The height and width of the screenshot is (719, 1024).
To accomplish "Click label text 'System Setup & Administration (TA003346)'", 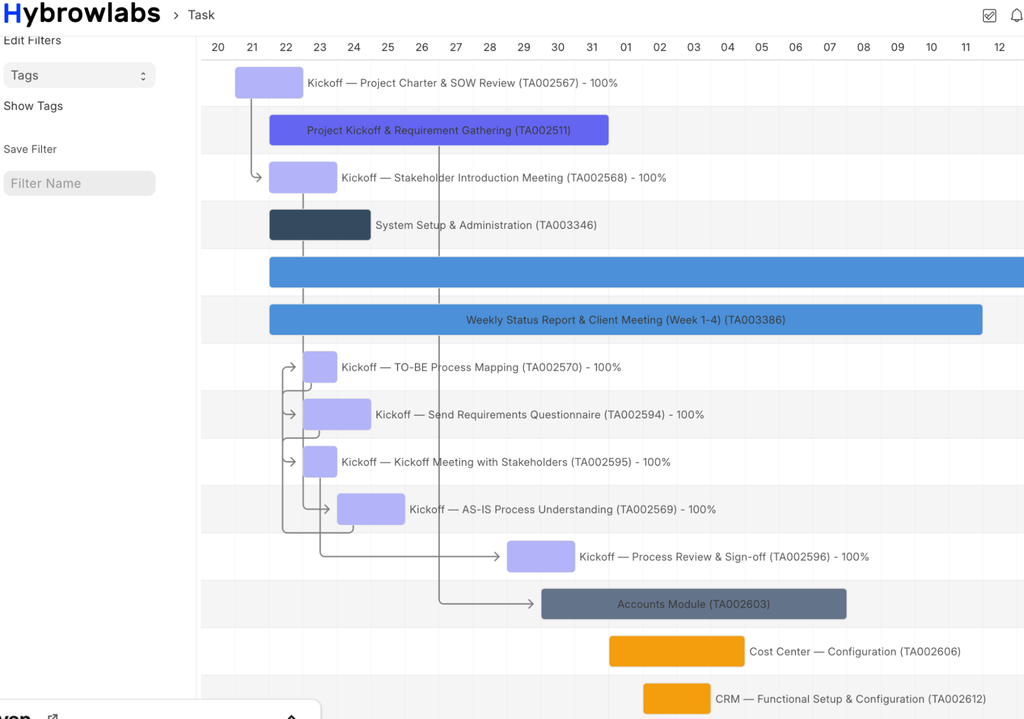I will pos(486,225).
